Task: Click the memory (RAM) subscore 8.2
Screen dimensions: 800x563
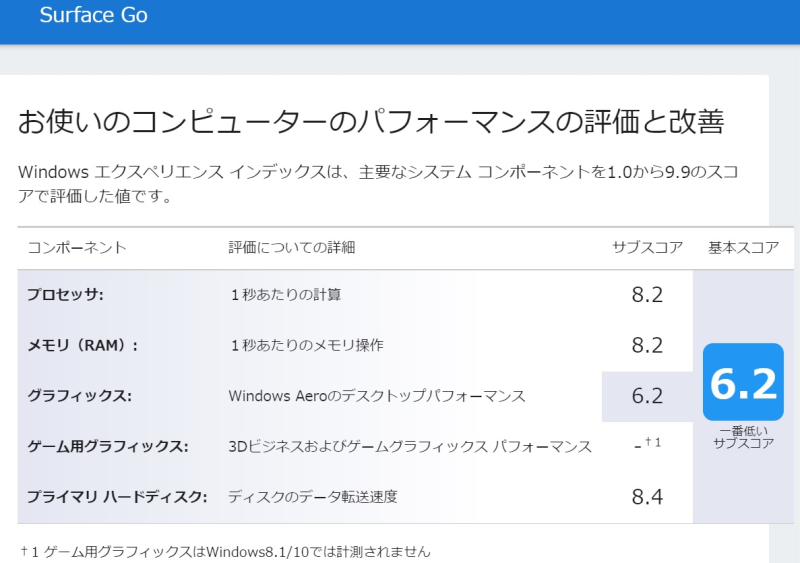Action: click(x=647, y=345)
